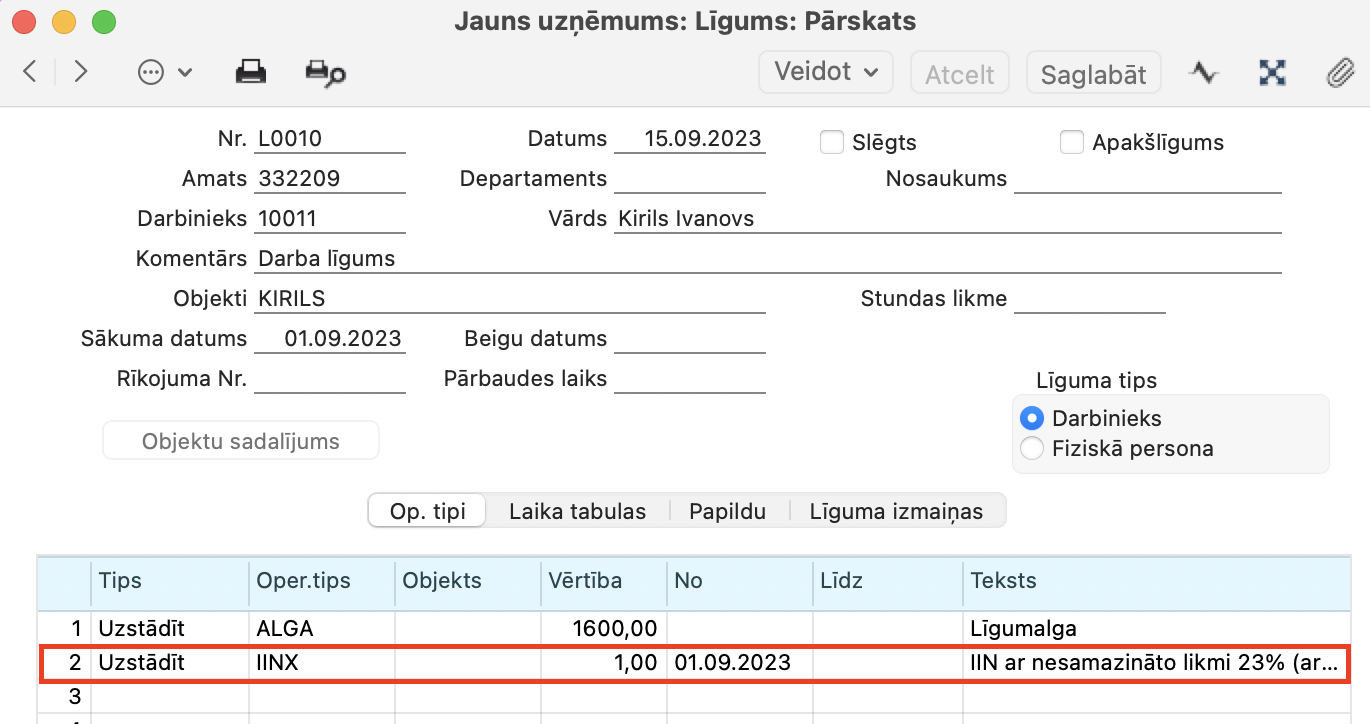Open attachments paperclip icon
The height and width of the screenshot is (724, 1370).
click(1338, 73)
